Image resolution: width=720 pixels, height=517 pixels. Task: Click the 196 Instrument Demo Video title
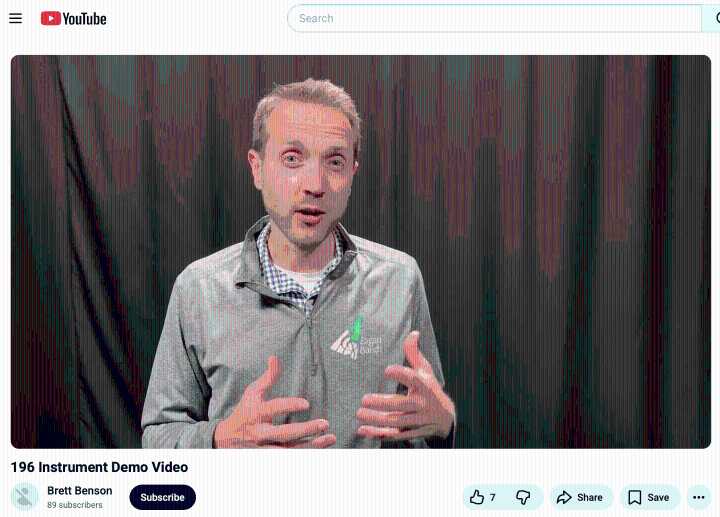[x=99, y=467]
